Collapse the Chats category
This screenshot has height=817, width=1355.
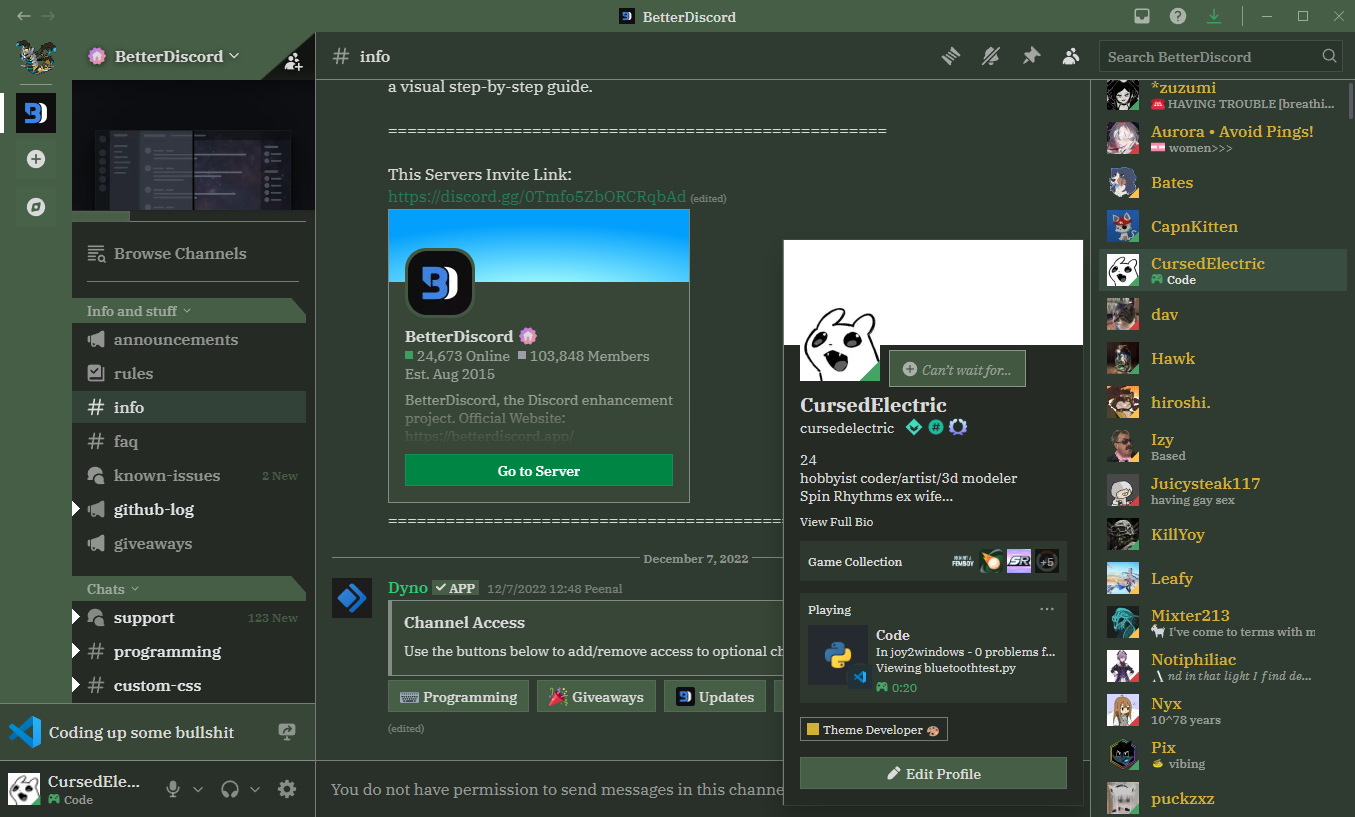113,589
